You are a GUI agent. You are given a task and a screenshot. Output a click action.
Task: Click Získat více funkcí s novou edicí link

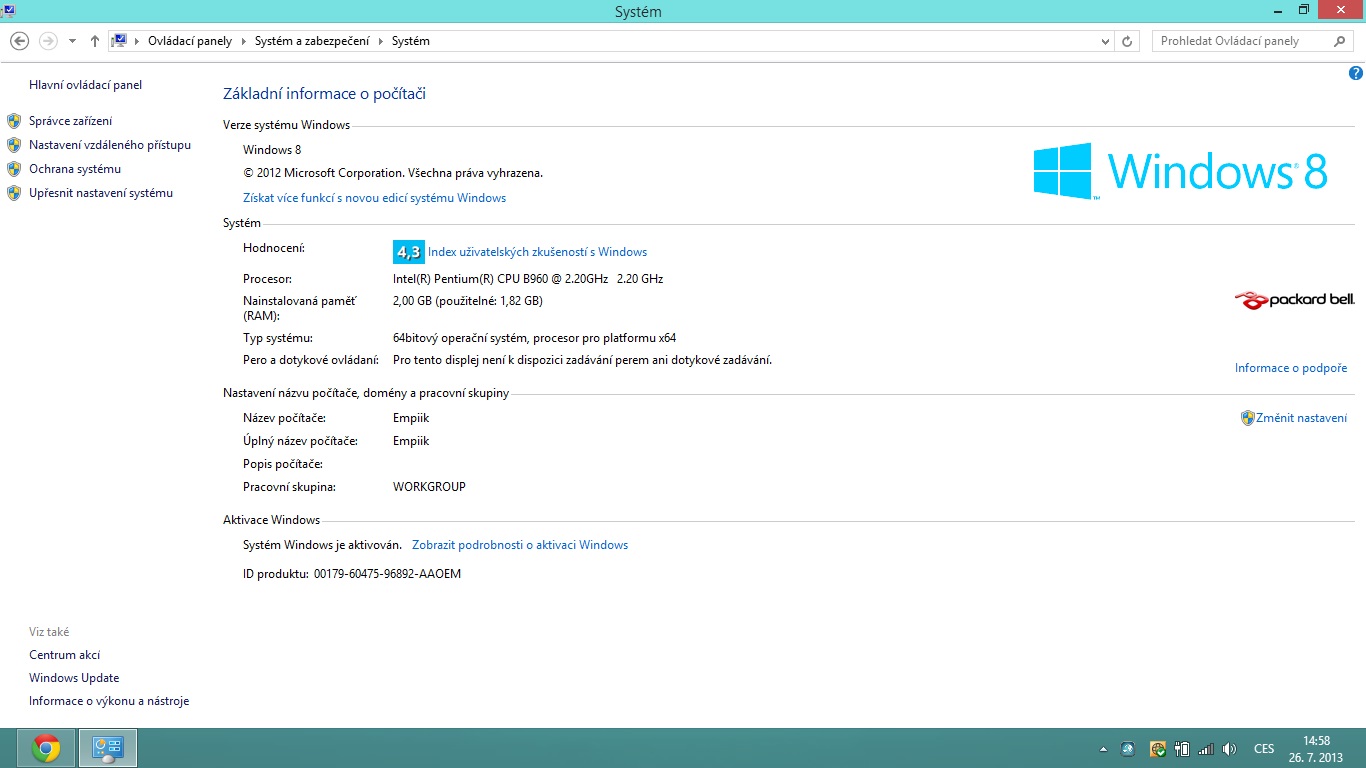click(374, 198)
